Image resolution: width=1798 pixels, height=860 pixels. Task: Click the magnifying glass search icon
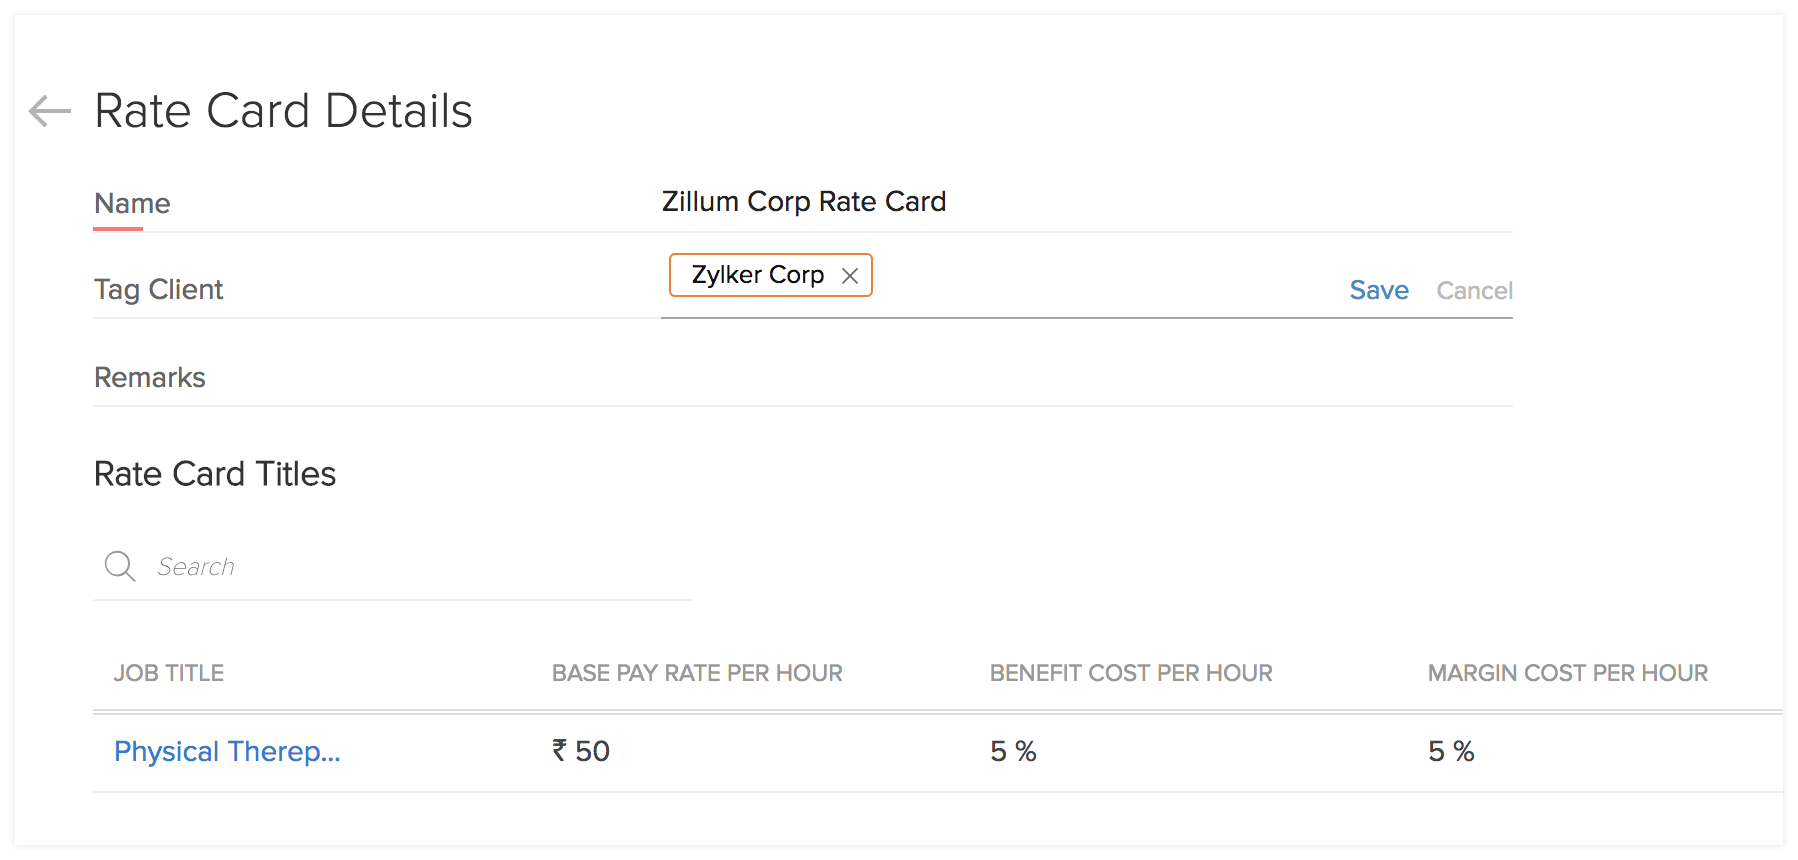(x=120, y=566)
